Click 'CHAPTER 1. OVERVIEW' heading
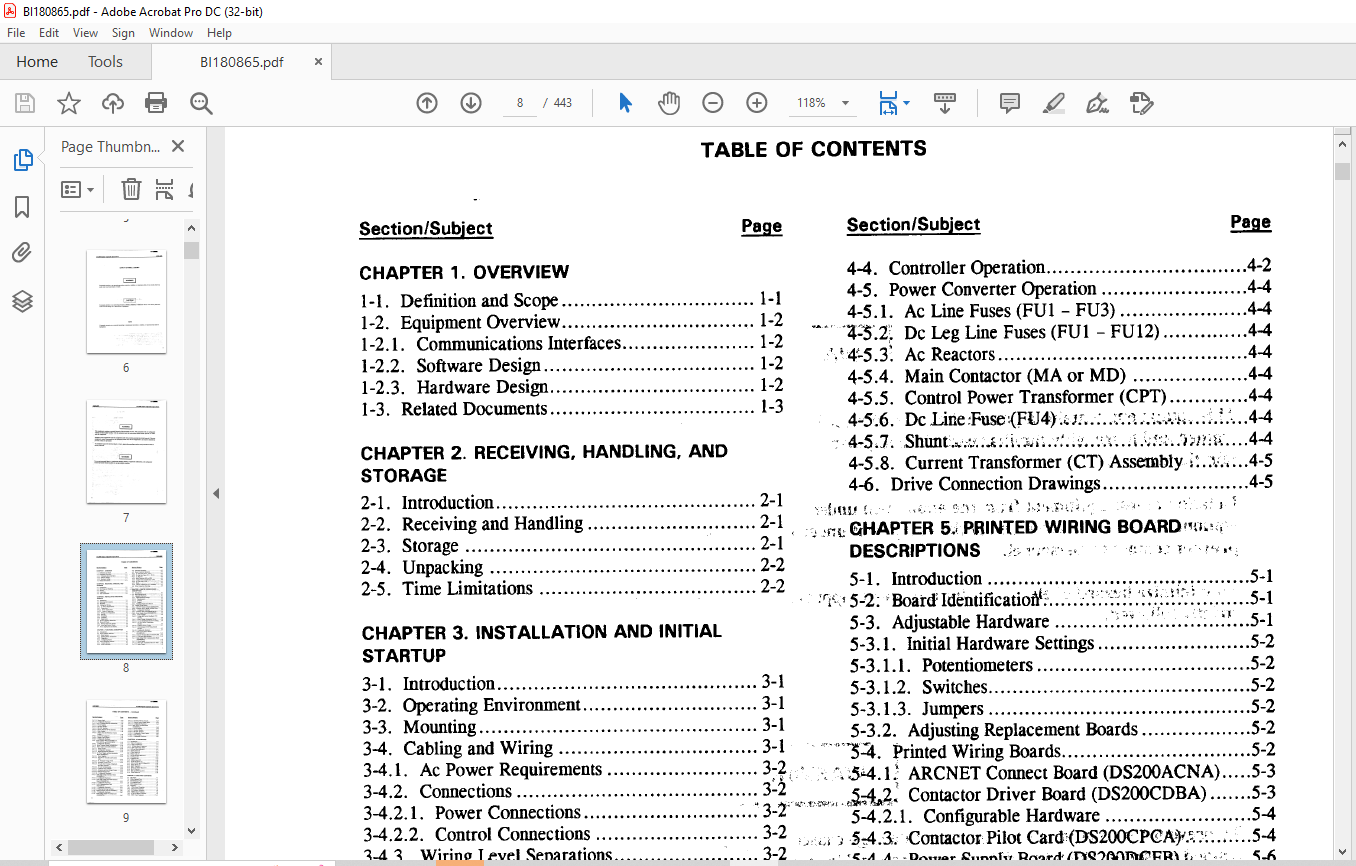Screen dimensions: 1356x866 pos(464,272)
